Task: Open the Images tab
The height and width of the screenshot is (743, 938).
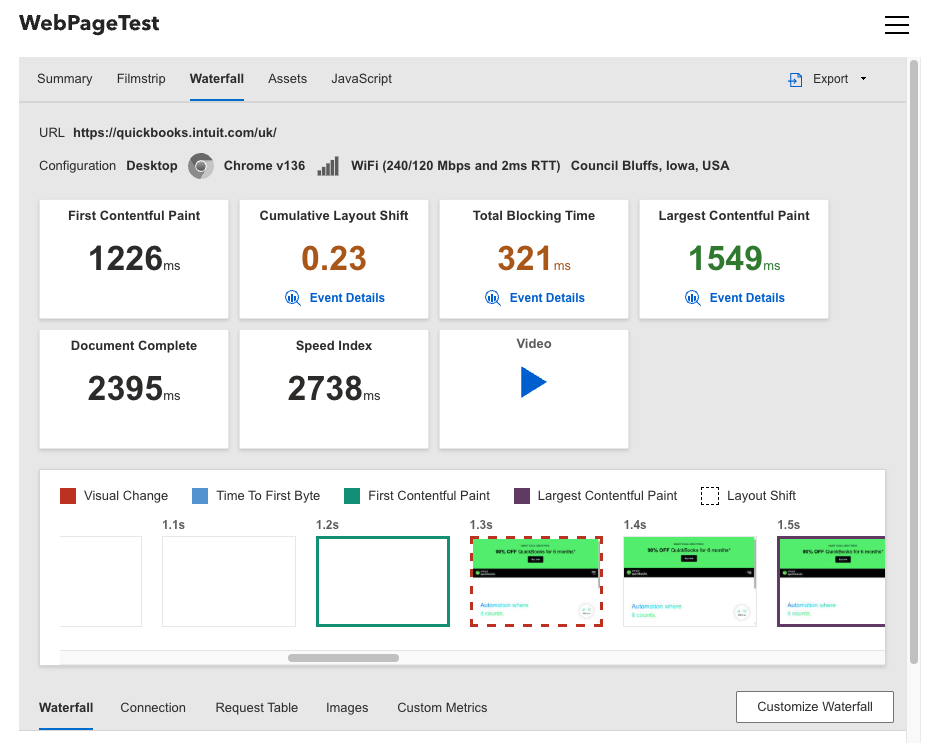Action: 347,707
